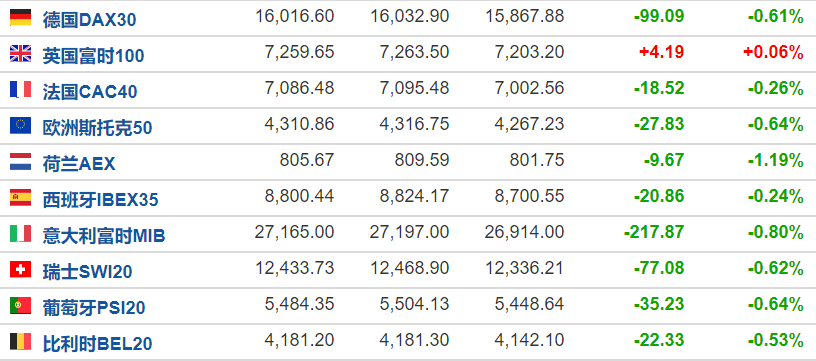Open the 欧洲斯托克50 index link

pos(97,127)
